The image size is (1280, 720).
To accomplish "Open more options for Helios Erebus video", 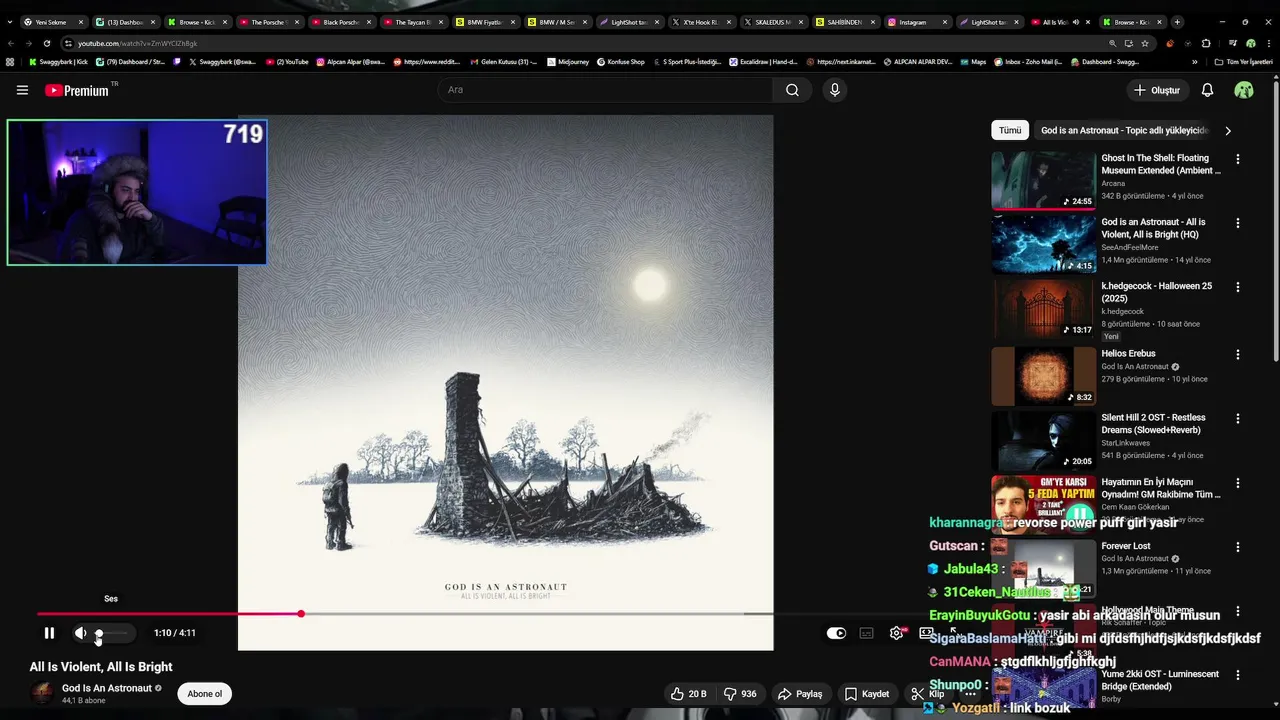I will (1238, 354).
